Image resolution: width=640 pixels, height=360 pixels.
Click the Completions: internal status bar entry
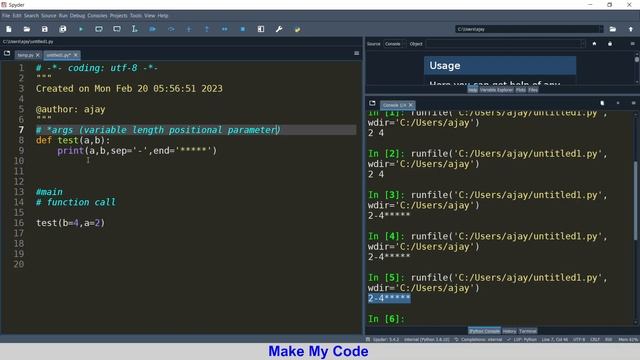point(478,340)
